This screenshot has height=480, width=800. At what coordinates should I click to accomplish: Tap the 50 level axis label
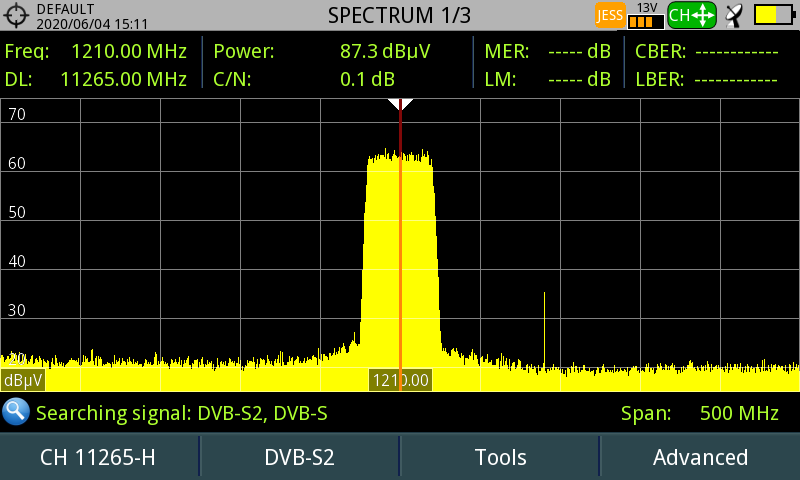(17, 212)
